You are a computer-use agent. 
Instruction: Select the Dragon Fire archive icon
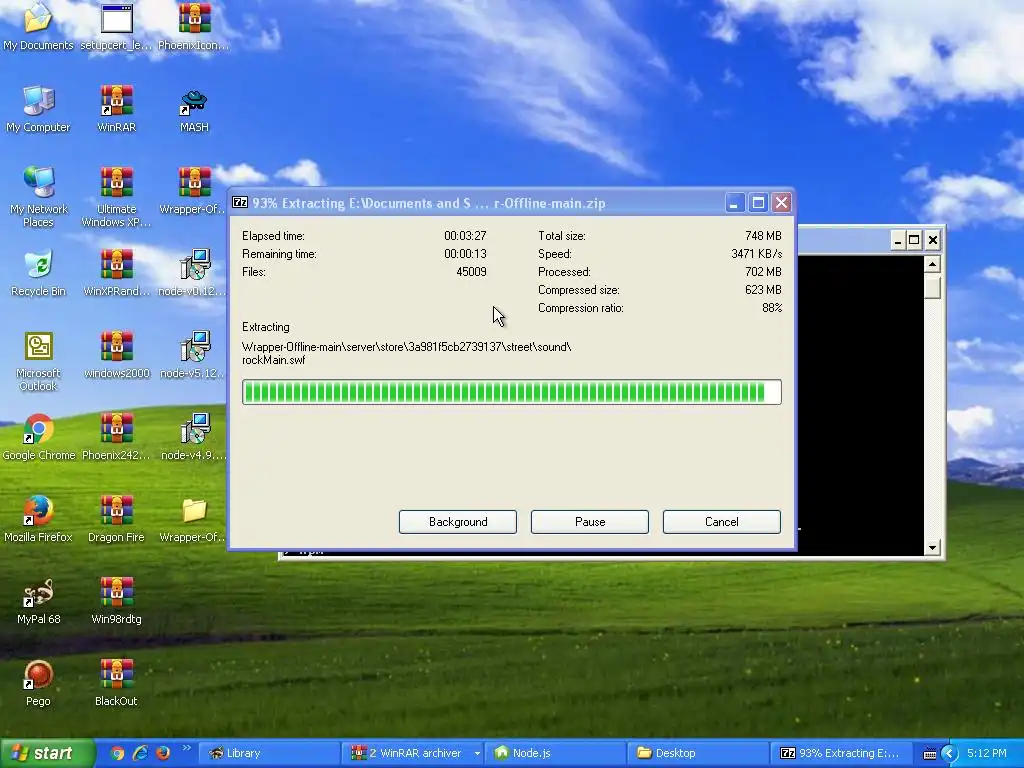click(x=116, y=519)
